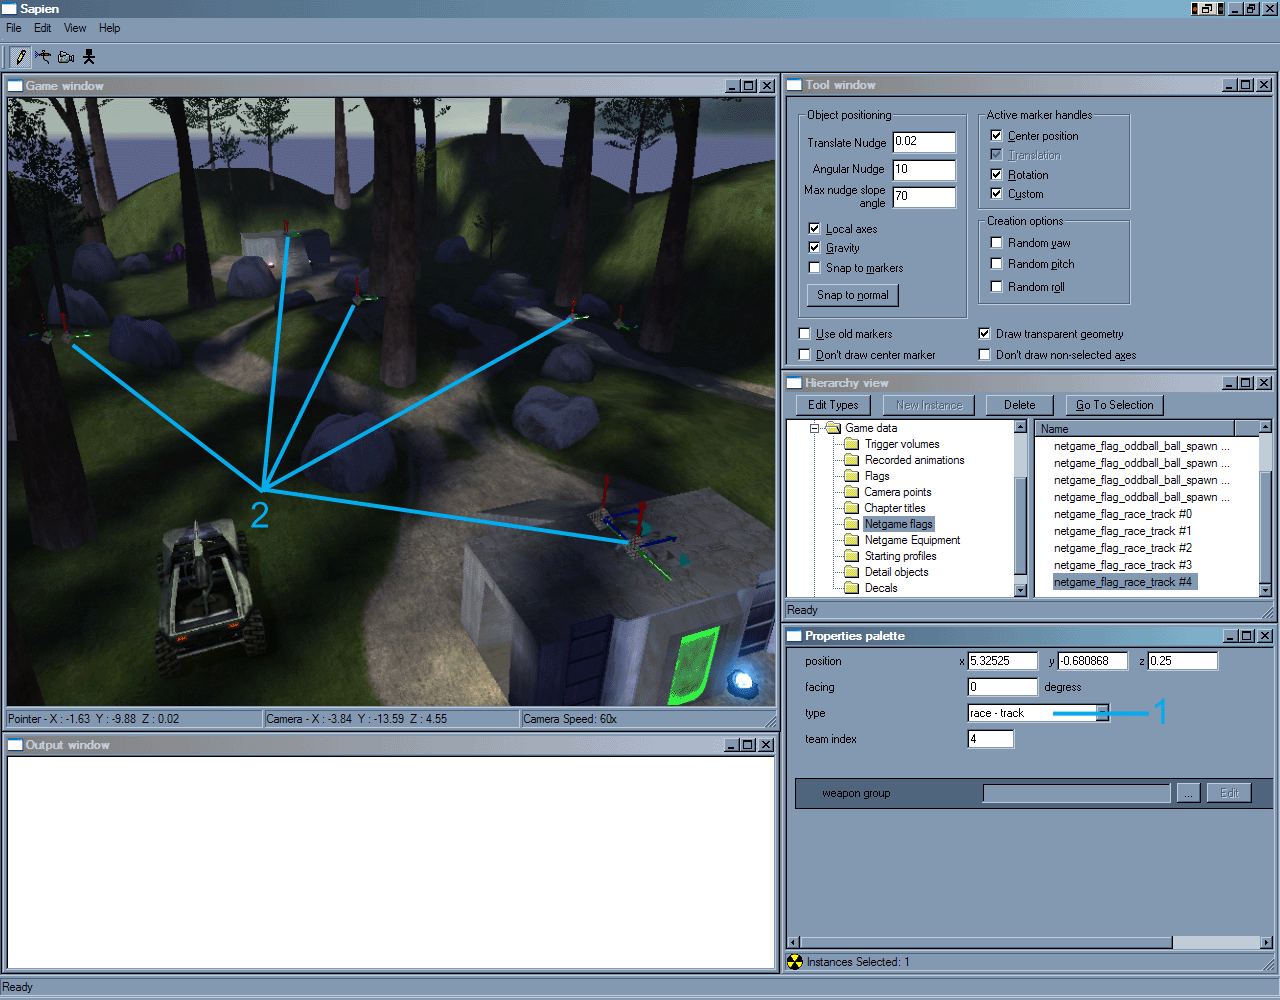Click the Name column header
Screen dimensions: 1280x1000
coord(1134,429)
